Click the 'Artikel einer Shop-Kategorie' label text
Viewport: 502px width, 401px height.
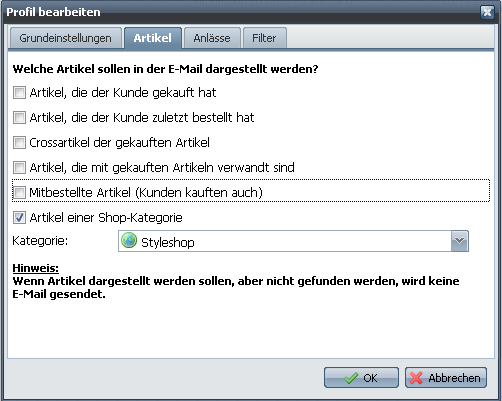tap(106, 218)
